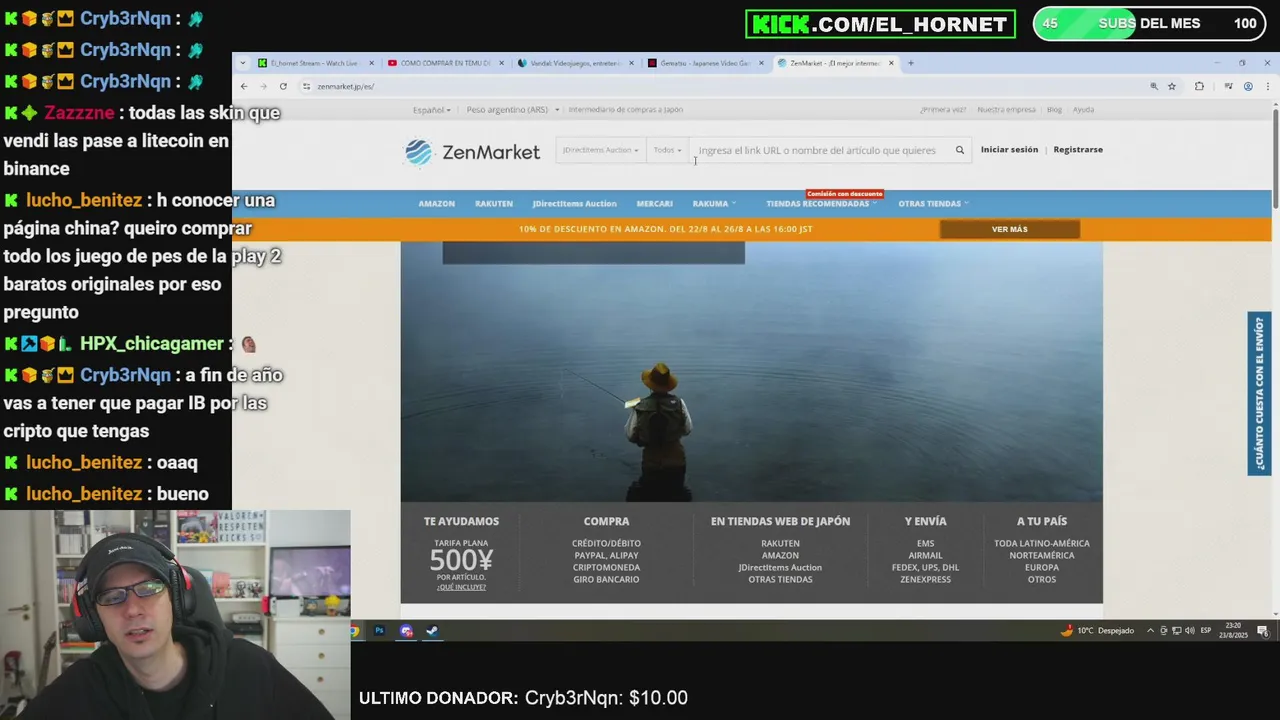The width and height of the screenshot is (1280, 720).
Task: Click CRIPTOMONEDA under COMPRA
Action: (x=606, y=568)
